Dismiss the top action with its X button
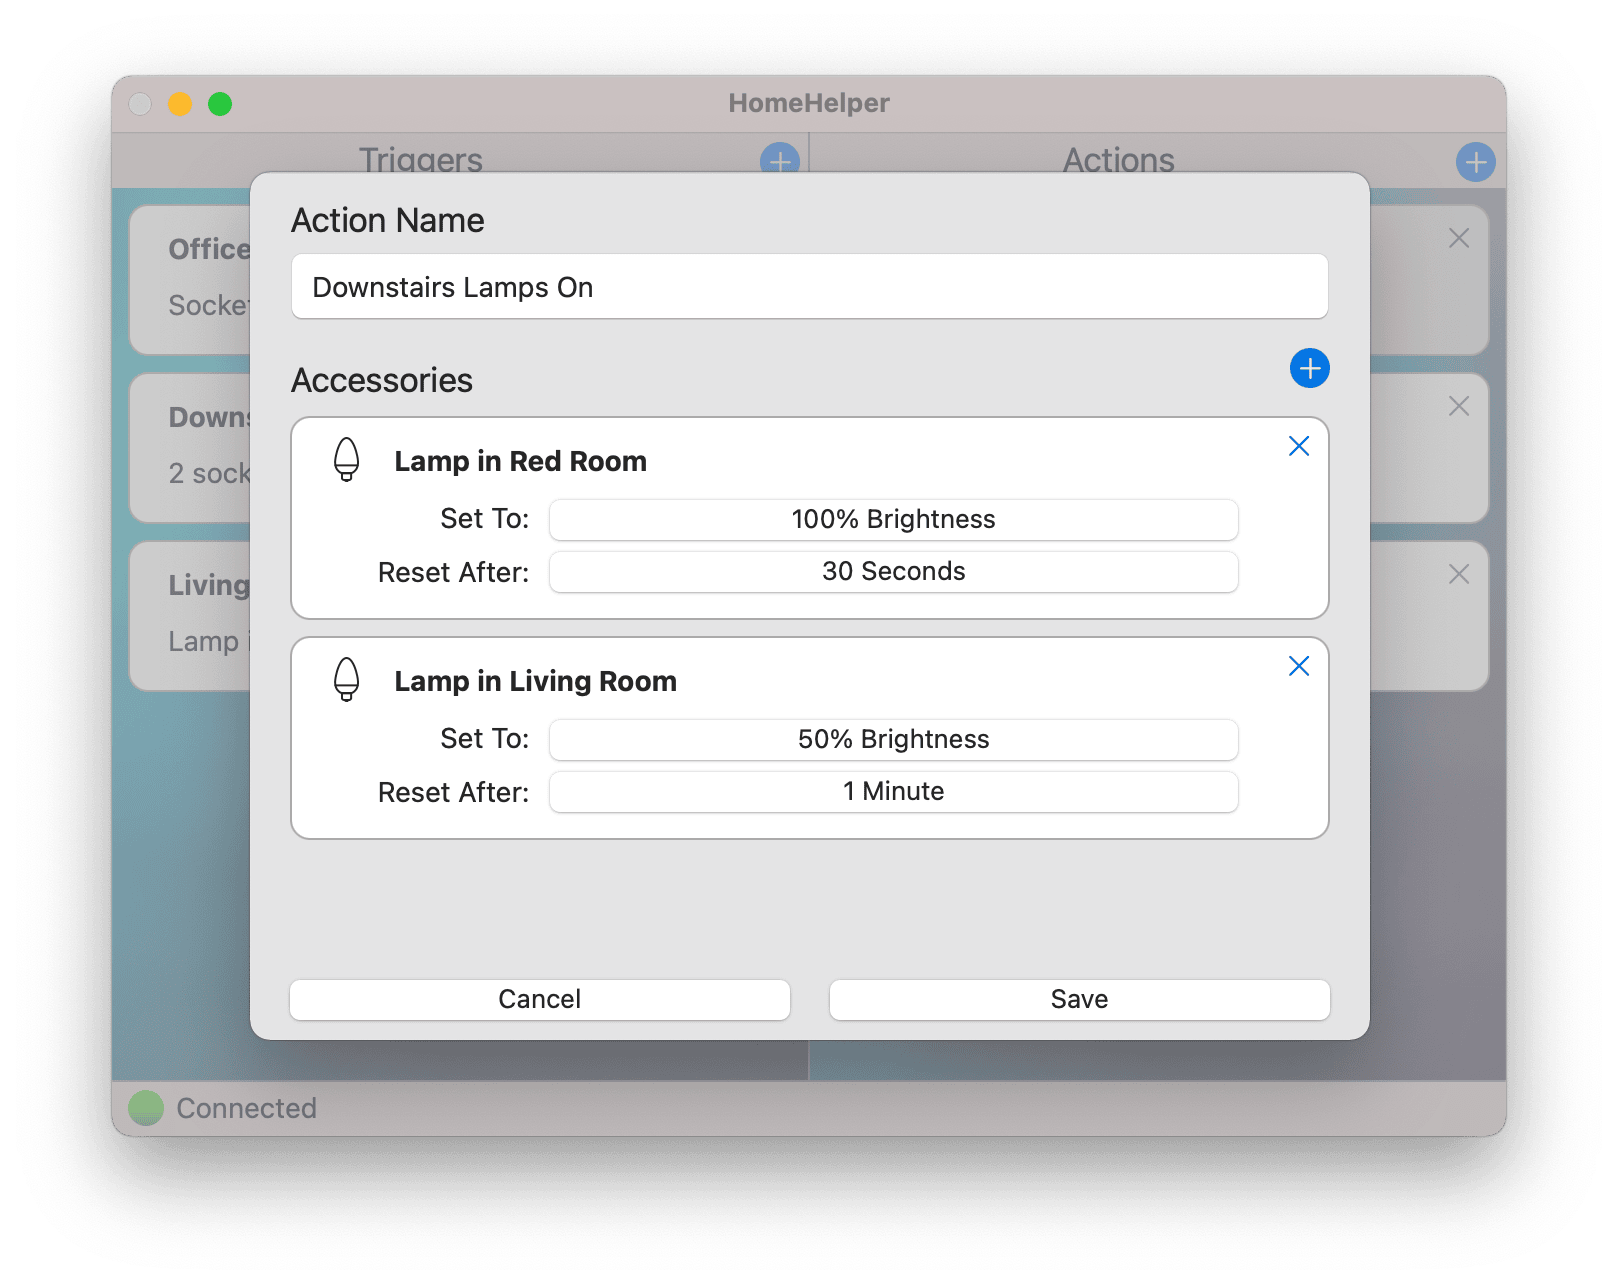 1458,238
